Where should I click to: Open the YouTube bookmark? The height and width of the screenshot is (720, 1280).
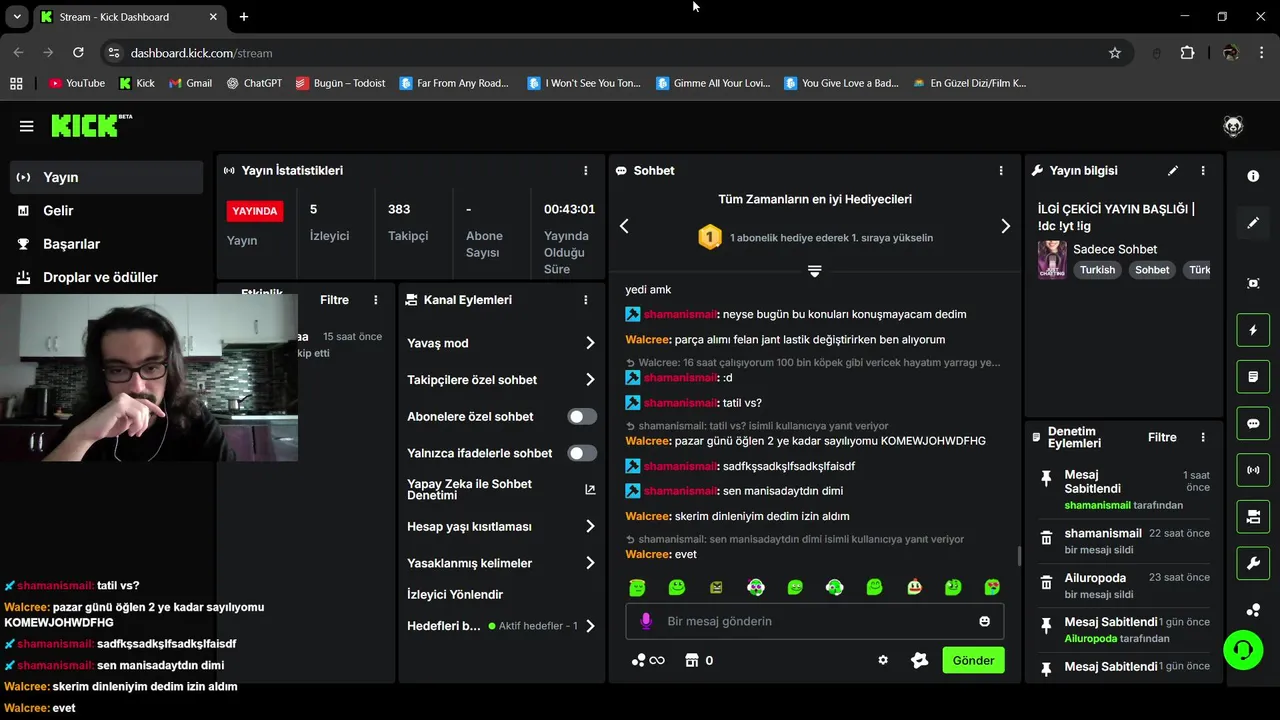click(x=77, y=83)
